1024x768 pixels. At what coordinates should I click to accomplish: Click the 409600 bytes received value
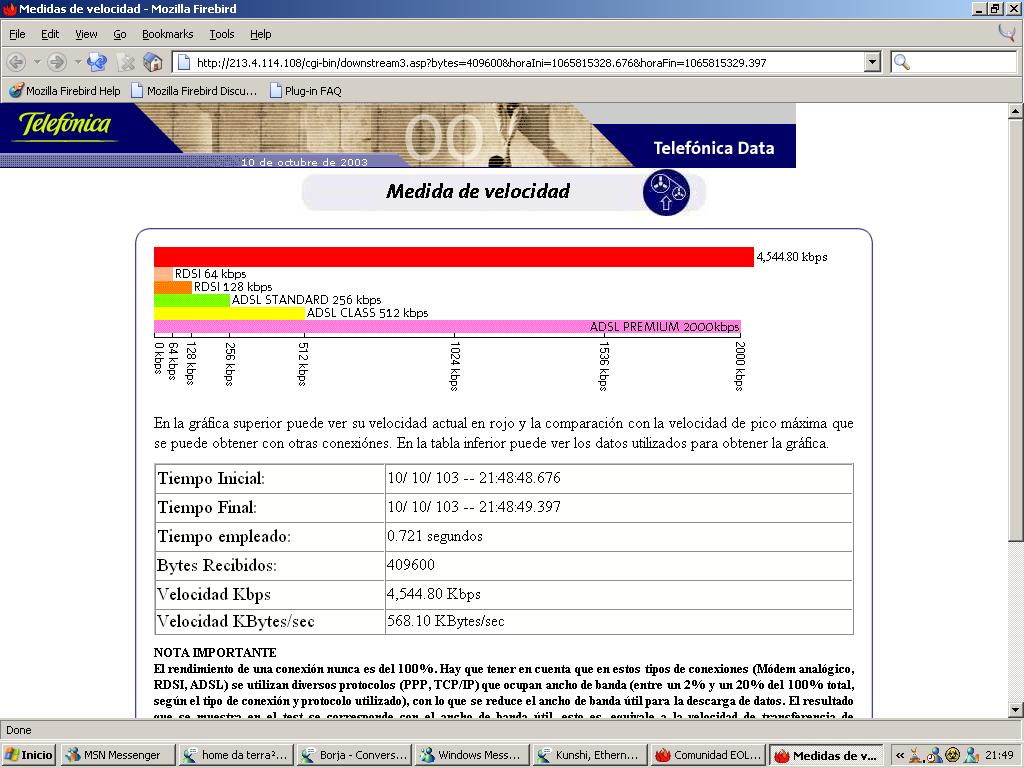pos(411,565)
